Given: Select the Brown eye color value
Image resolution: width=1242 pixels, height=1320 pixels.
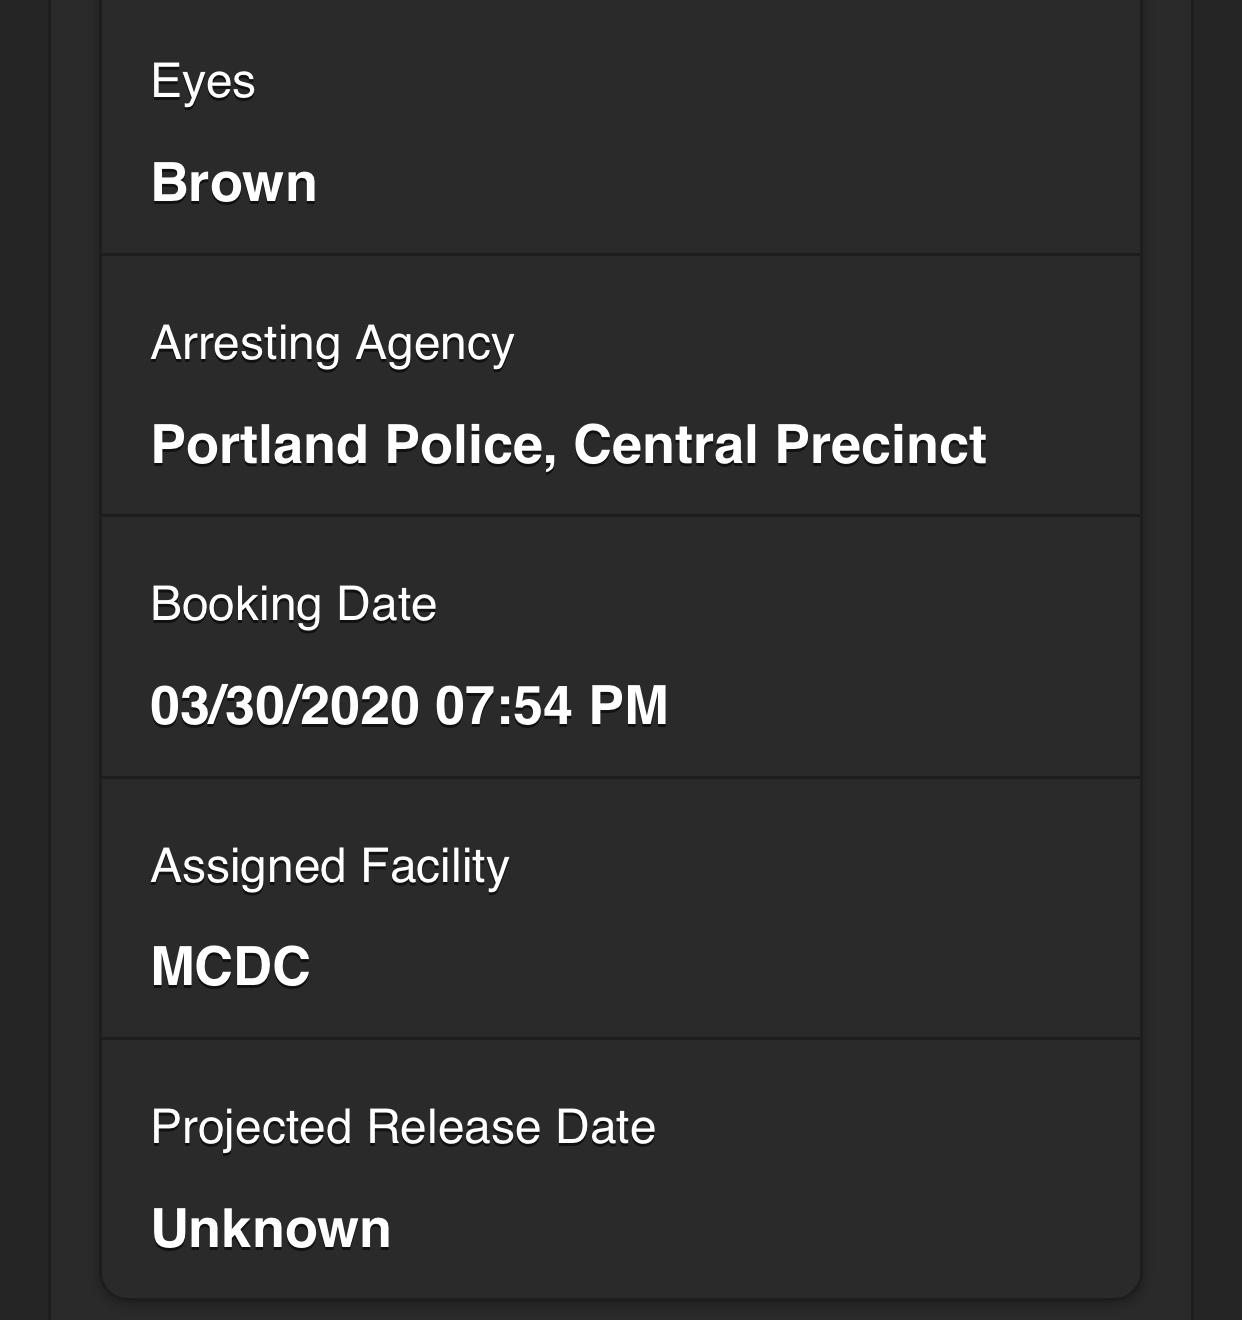Looking at the screenshot, I should click(x=234, y=183).
